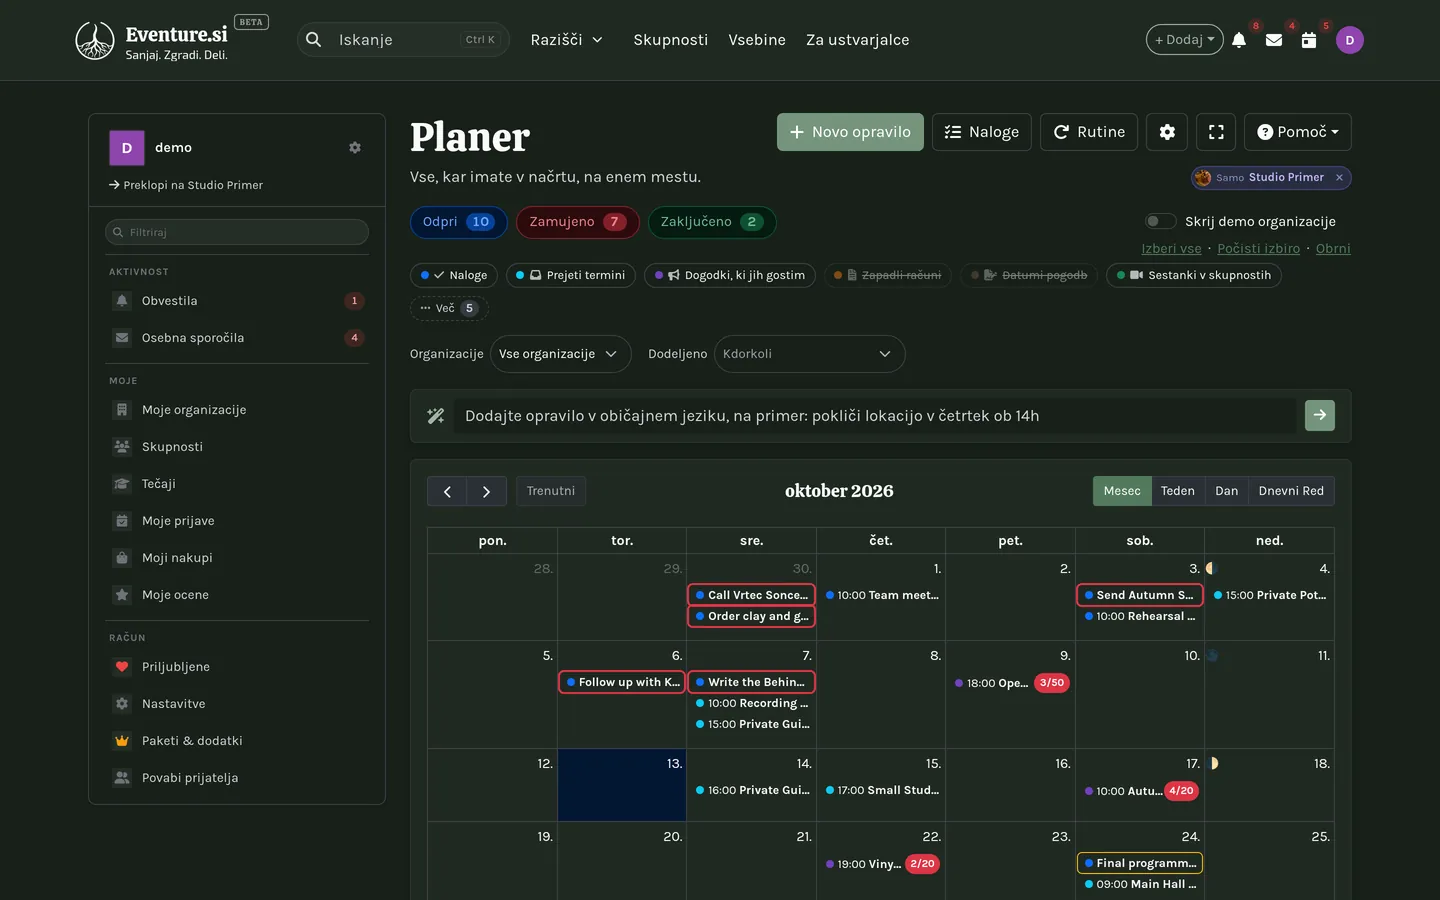The height and width of the screenshot is (900, 1440).
Task: Switch calendar to Teden view
Action: coord(1177,491)
